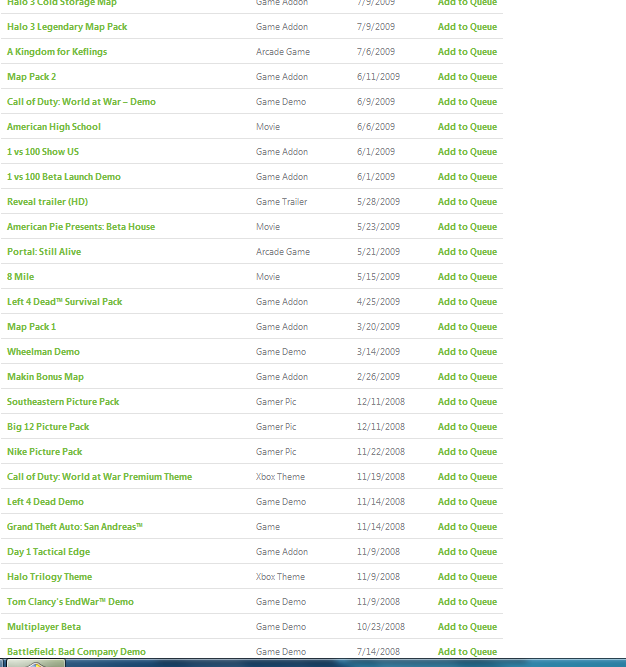
Task: Select Arcade Game type in Portal row
Action: tap(283, 252)
